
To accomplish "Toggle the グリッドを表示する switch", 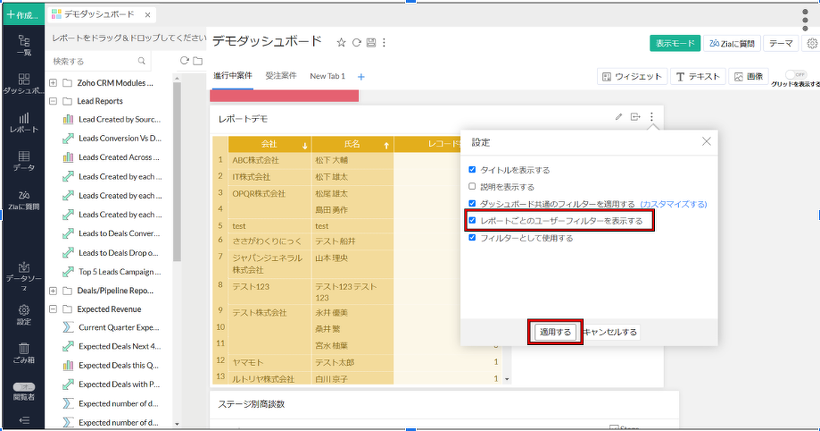I will coord(796,74).
